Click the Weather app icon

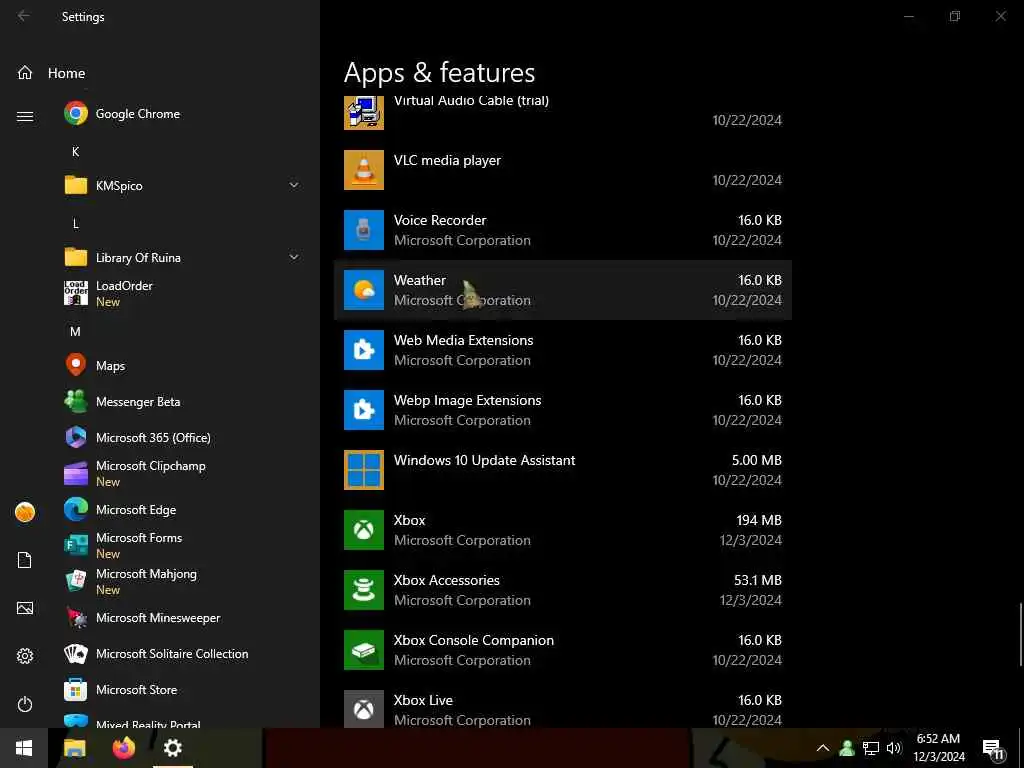tap(364, 290)
